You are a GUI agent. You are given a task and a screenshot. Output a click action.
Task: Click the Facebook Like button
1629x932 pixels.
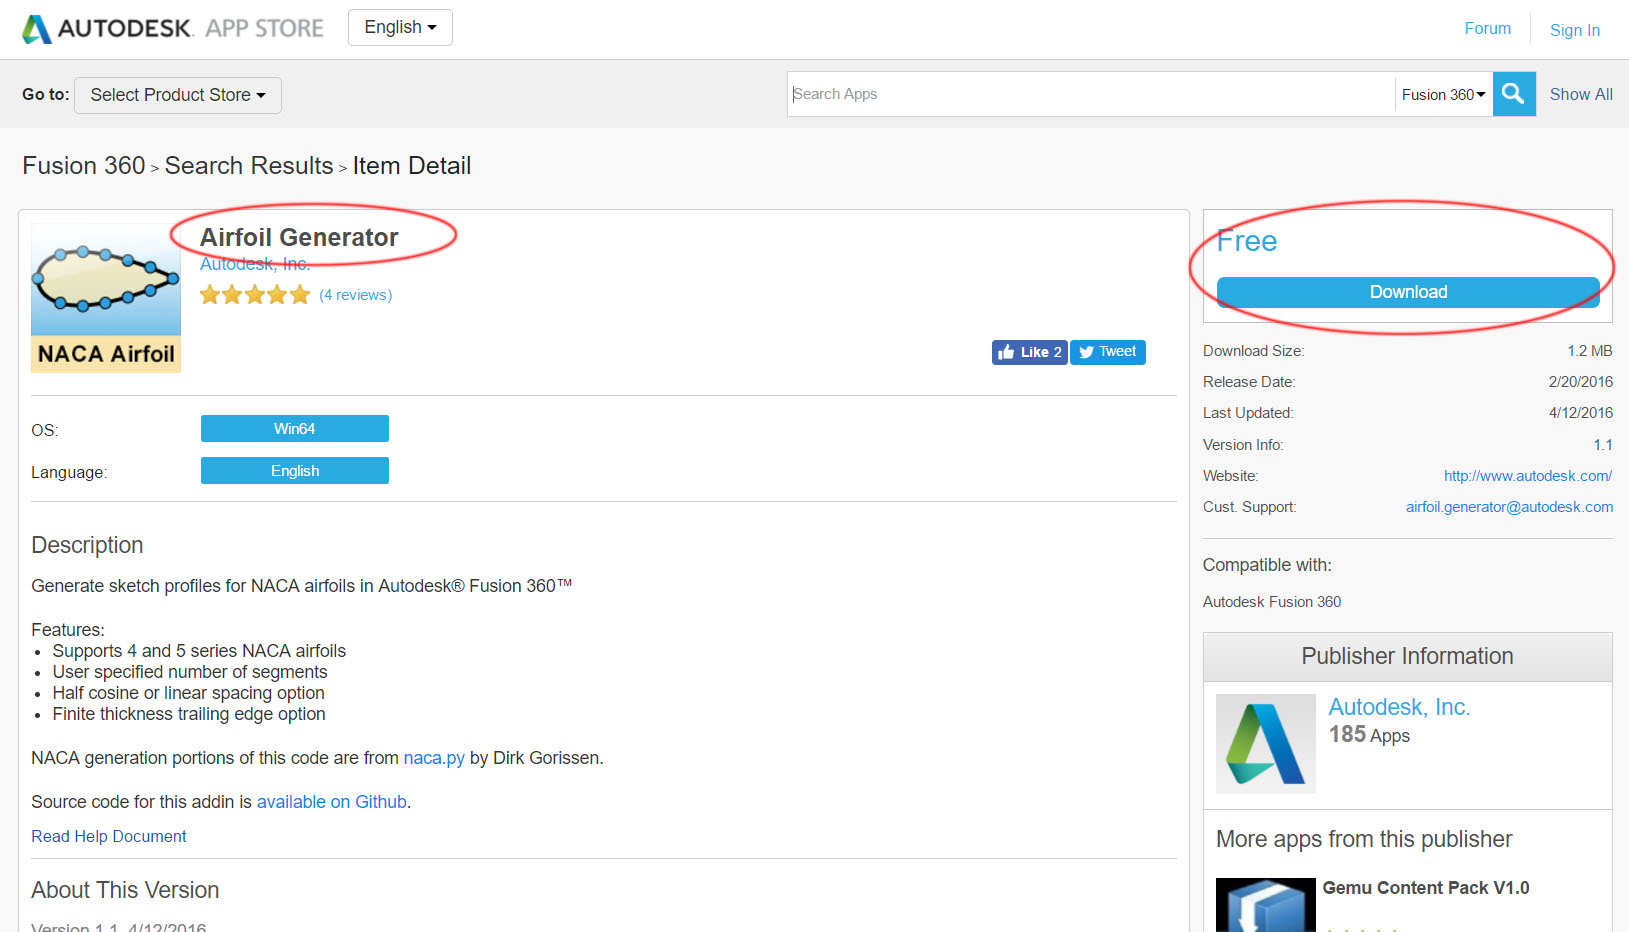coord(1030,352)
